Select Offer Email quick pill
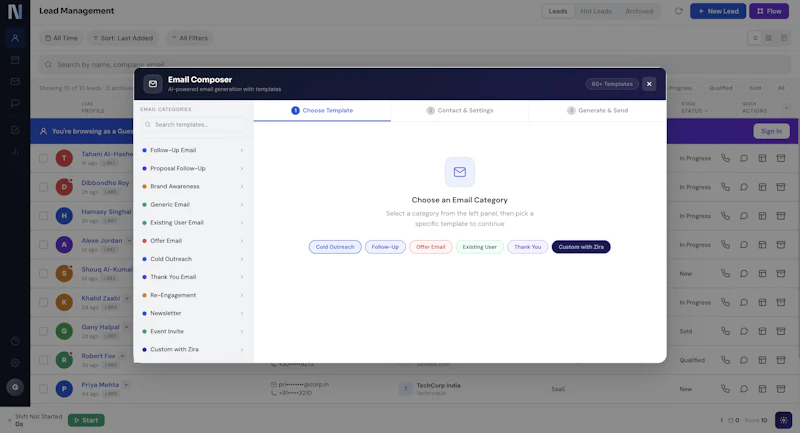 tap(430, 247)
